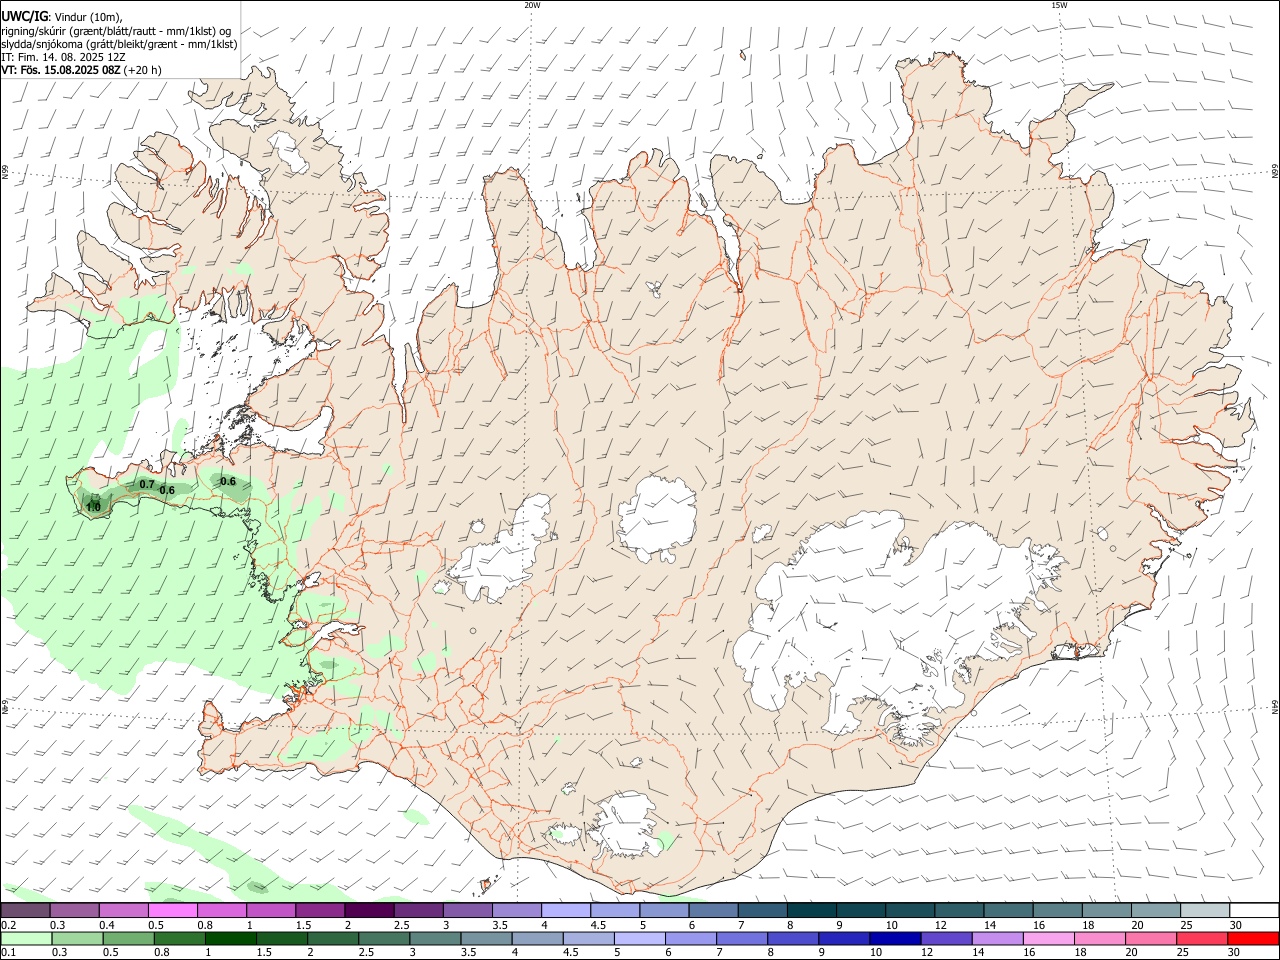
Task: Pick bottom-row darkest green swatch between 1 and 1.5
Action: [x=230, y=939]
